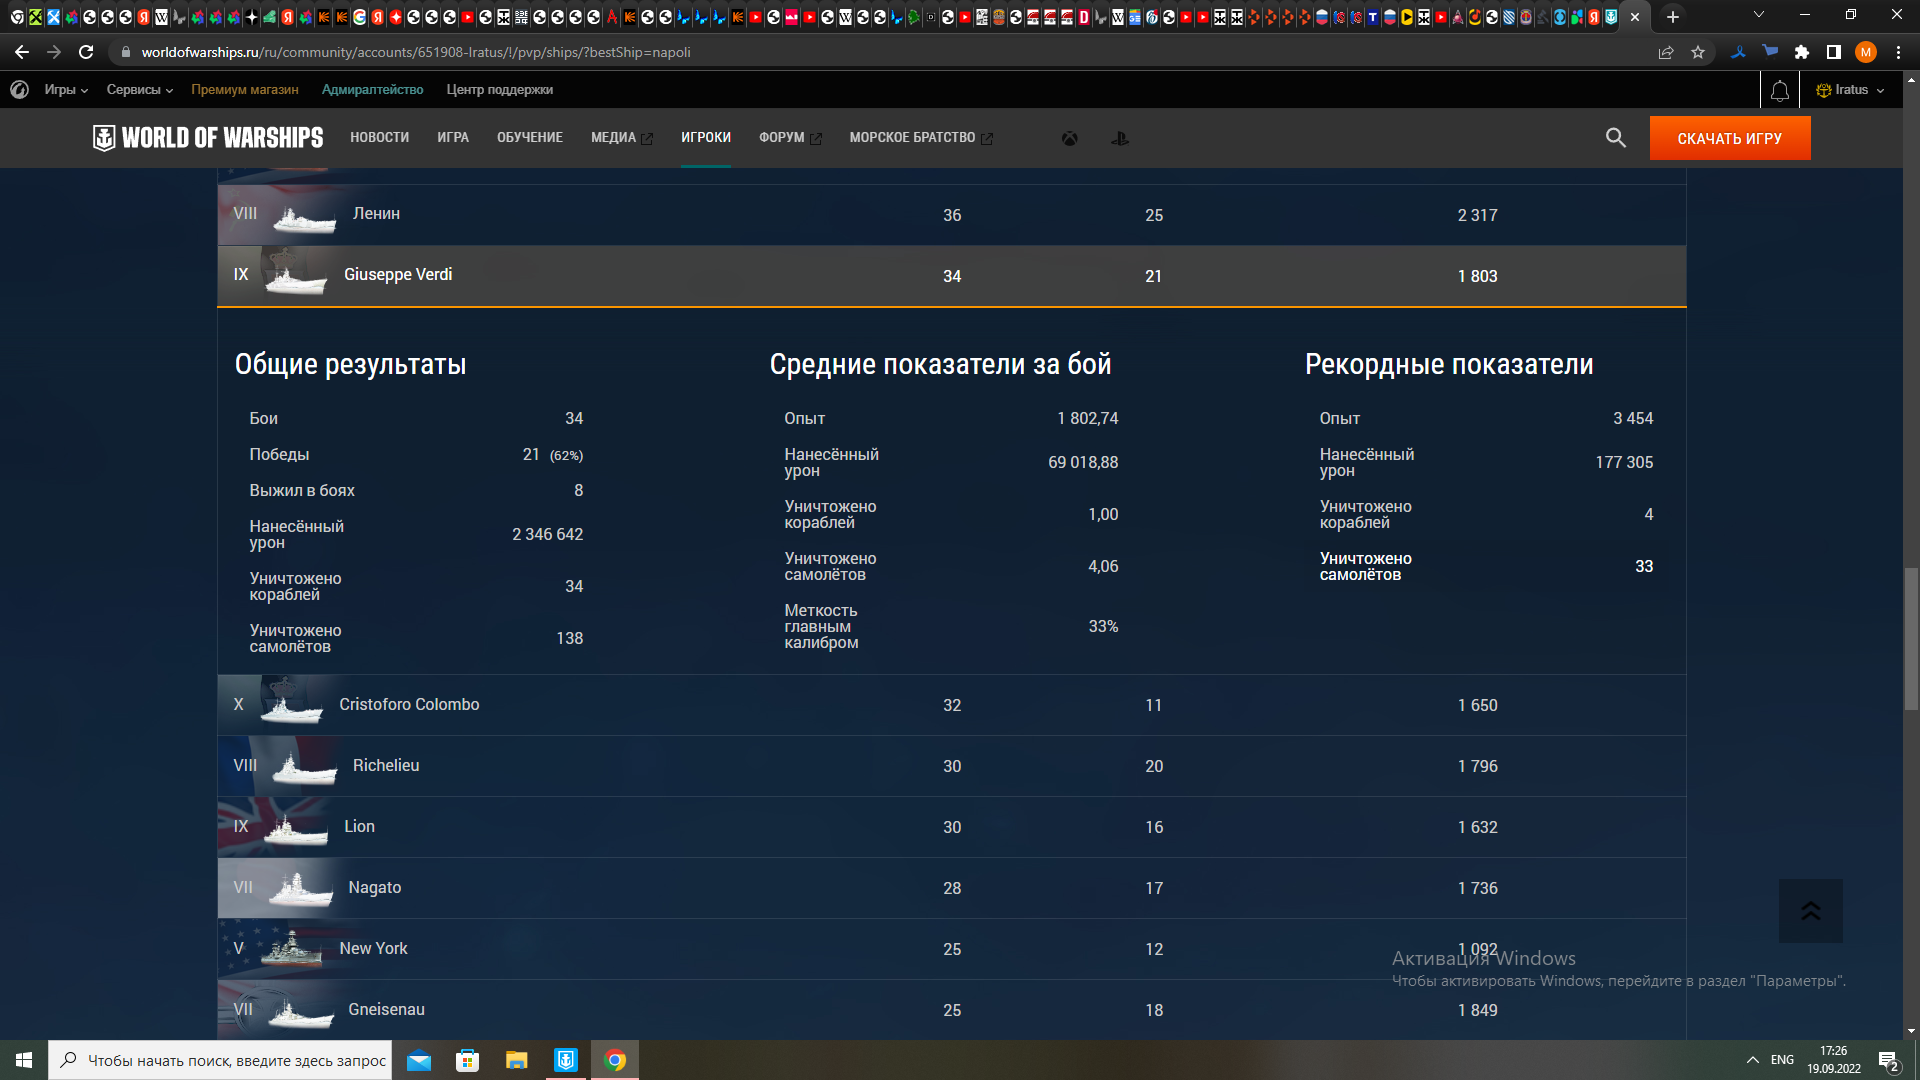Viewport: 1920px width, 1080px height.
Task: Click the Xbox platform icon
Action: pos(1070,138)
